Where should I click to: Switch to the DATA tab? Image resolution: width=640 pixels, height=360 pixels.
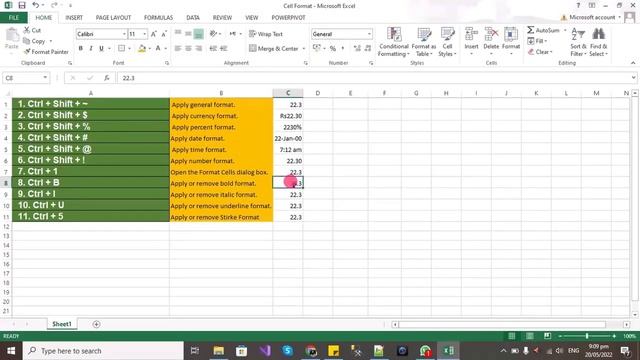(193, 18)
